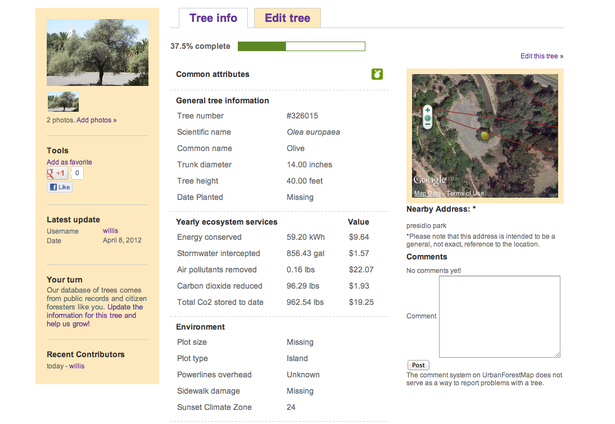Click the +1 counter showing 0
Viewport: 615px width, 424px height.
click(77, 173)
